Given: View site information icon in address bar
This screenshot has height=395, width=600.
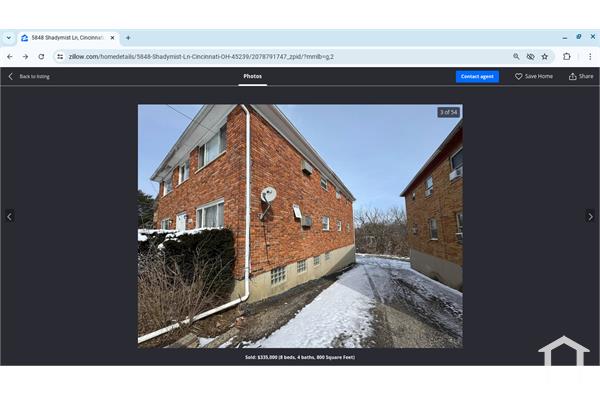Looking at the screenshot, I should [60, 57].
